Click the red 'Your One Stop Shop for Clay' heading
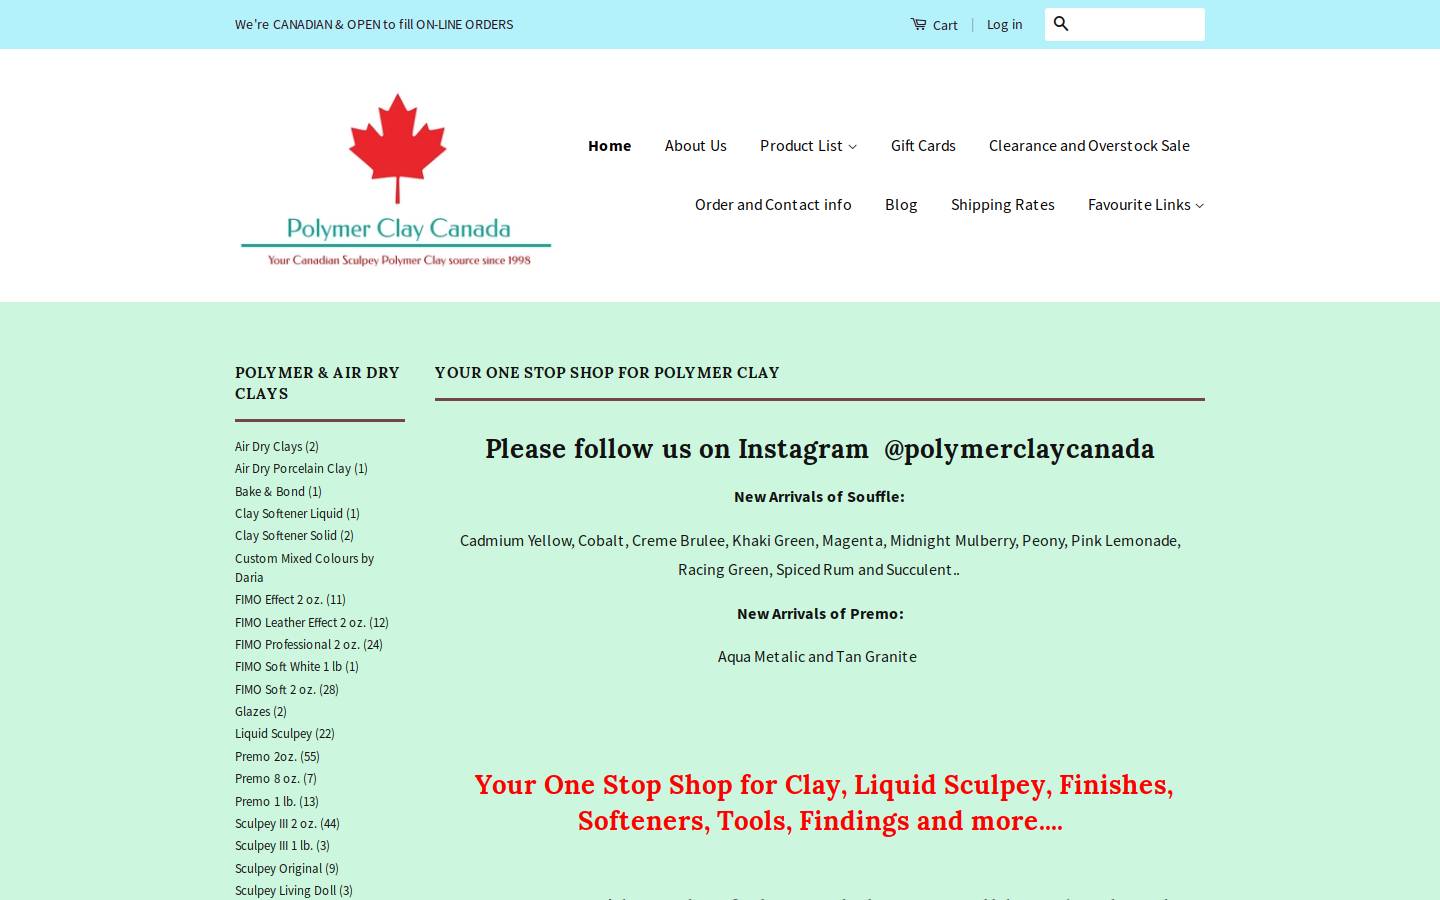 pyautogui.click(x=823, y=802)
